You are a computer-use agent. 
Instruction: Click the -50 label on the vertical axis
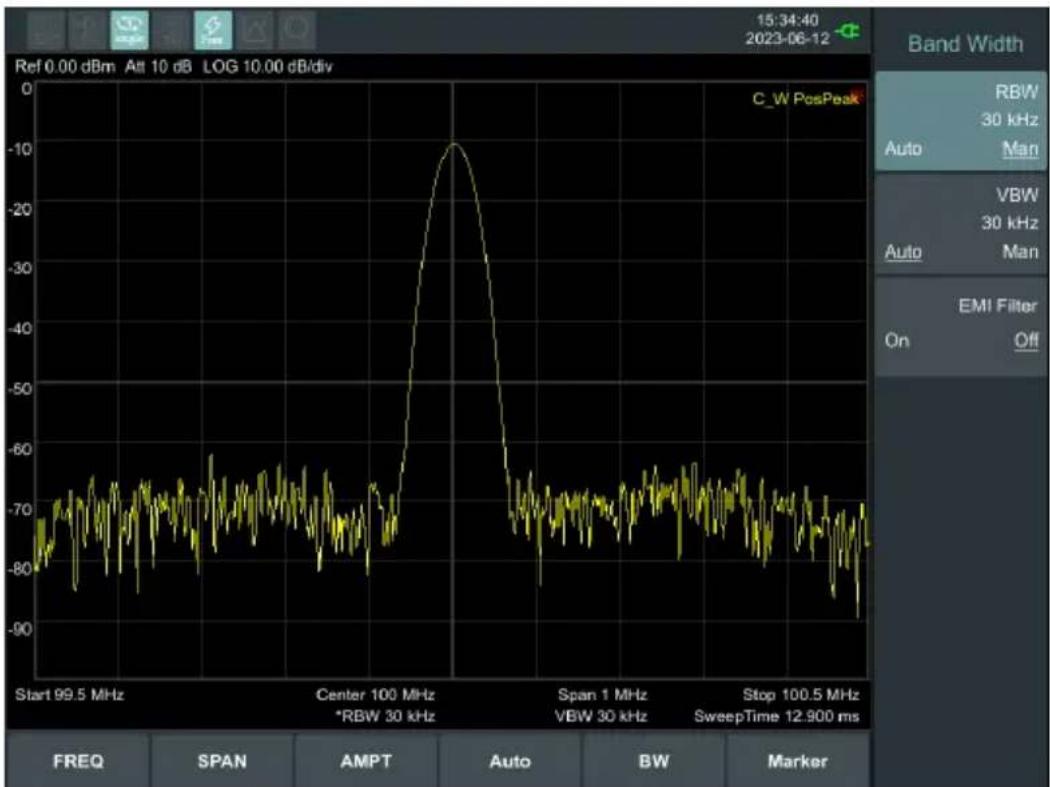(x=19, y=388)
